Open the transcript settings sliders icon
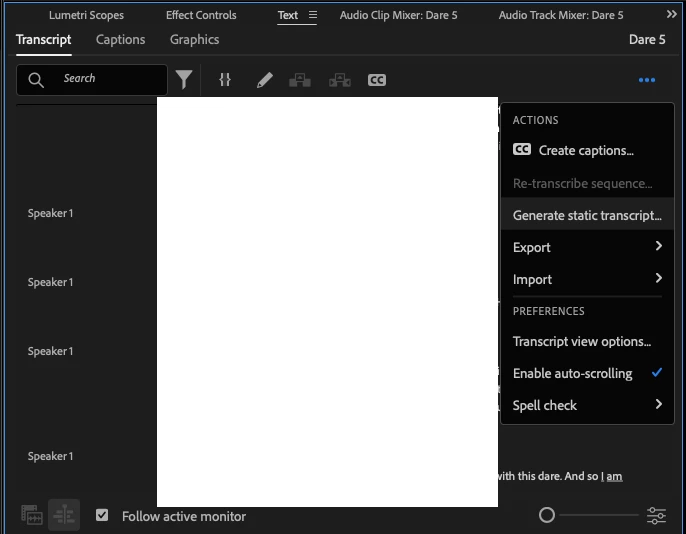This screenshot has height=534, width=686. pos(656,516)
